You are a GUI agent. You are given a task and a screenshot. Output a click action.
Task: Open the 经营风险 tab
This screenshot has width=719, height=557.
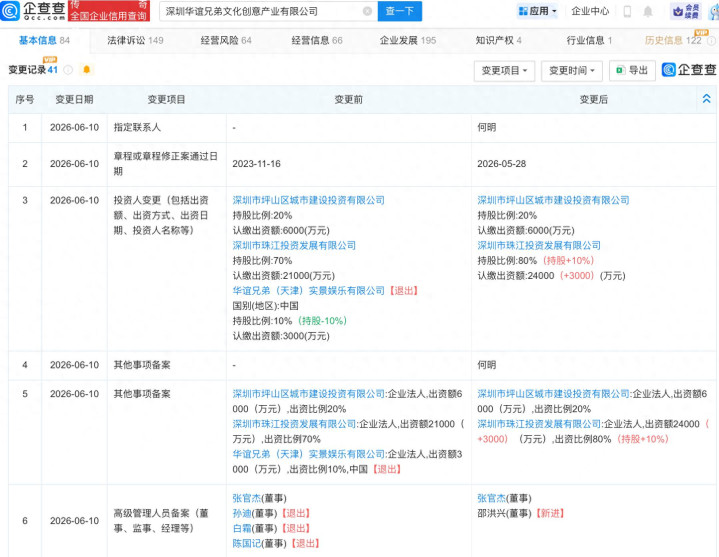pyautogui.click(x=226, y=40)
